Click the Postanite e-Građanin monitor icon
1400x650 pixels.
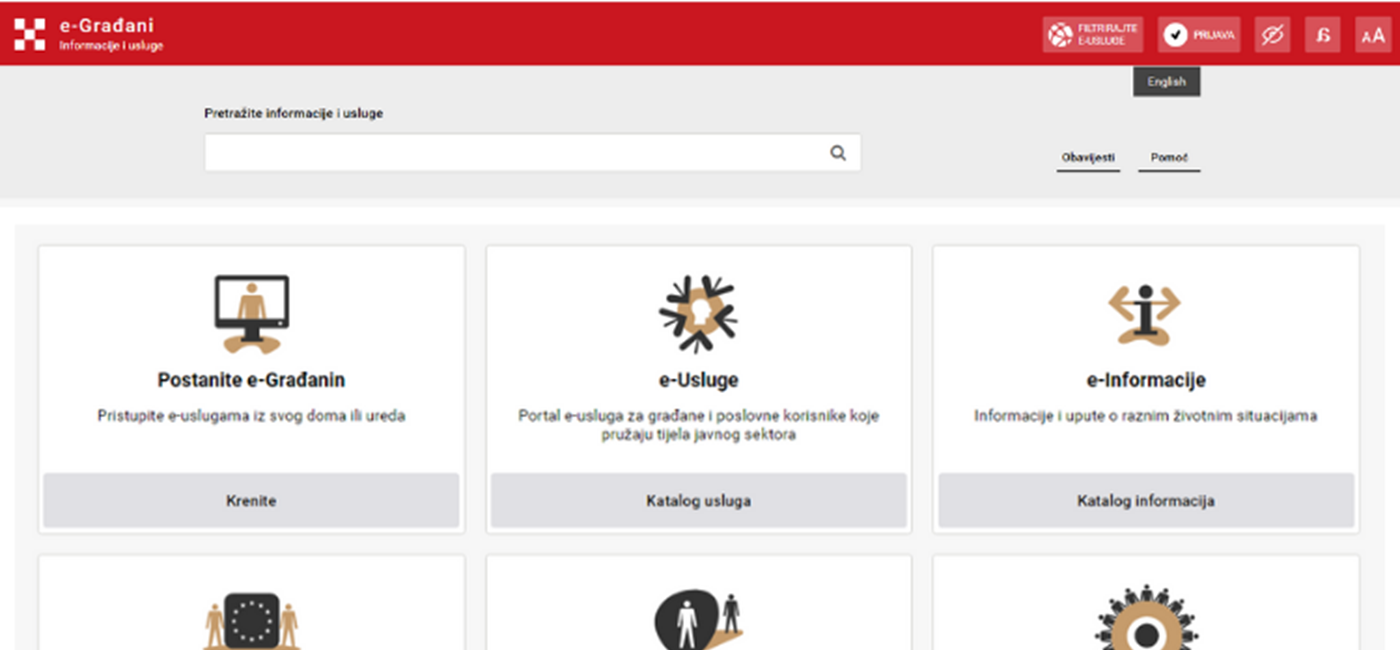click(250, 303)
